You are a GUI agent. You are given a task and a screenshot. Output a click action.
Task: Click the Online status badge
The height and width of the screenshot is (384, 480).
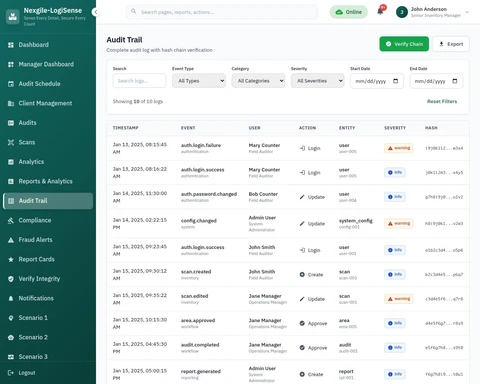pos(348,12)
